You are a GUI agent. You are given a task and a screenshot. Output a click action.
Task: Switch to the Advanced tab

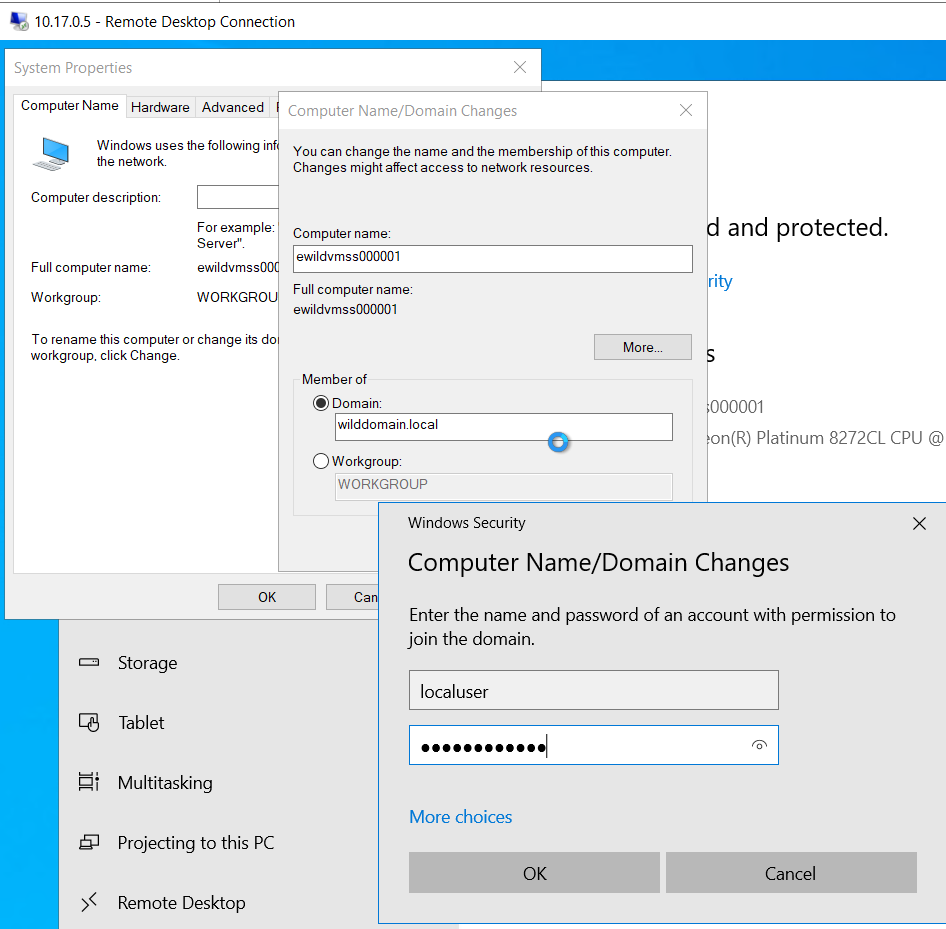pos(233,107)
